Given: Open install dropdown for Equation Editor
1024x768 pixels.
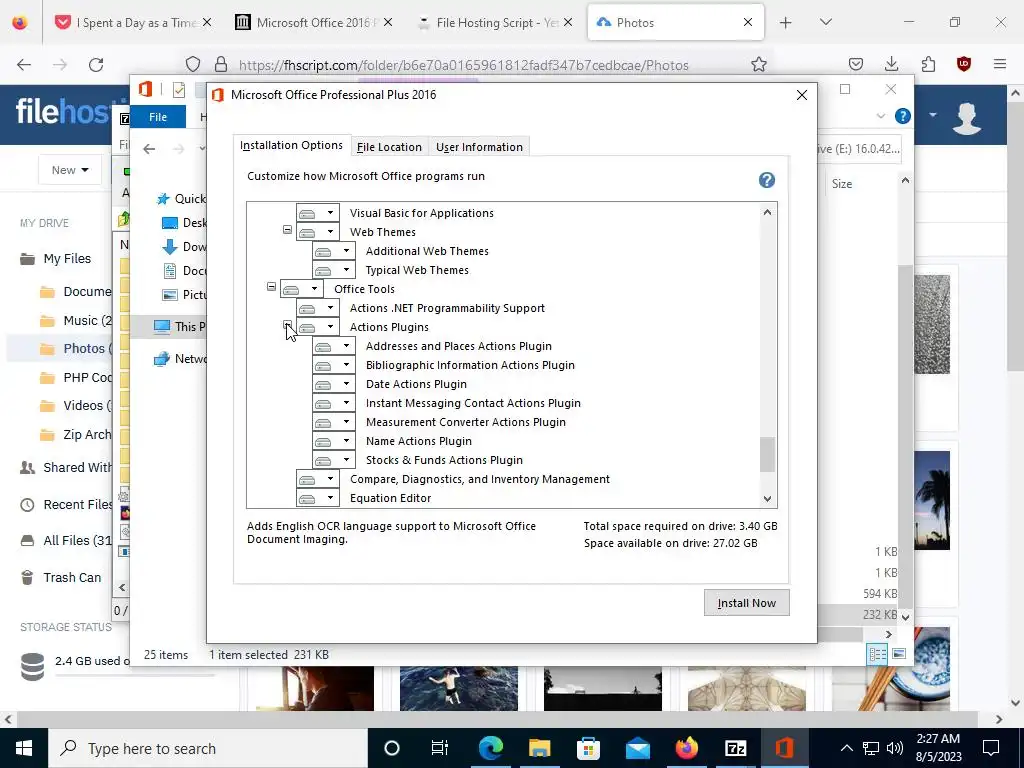Looking at the screenshot, I should click(317, 498).
